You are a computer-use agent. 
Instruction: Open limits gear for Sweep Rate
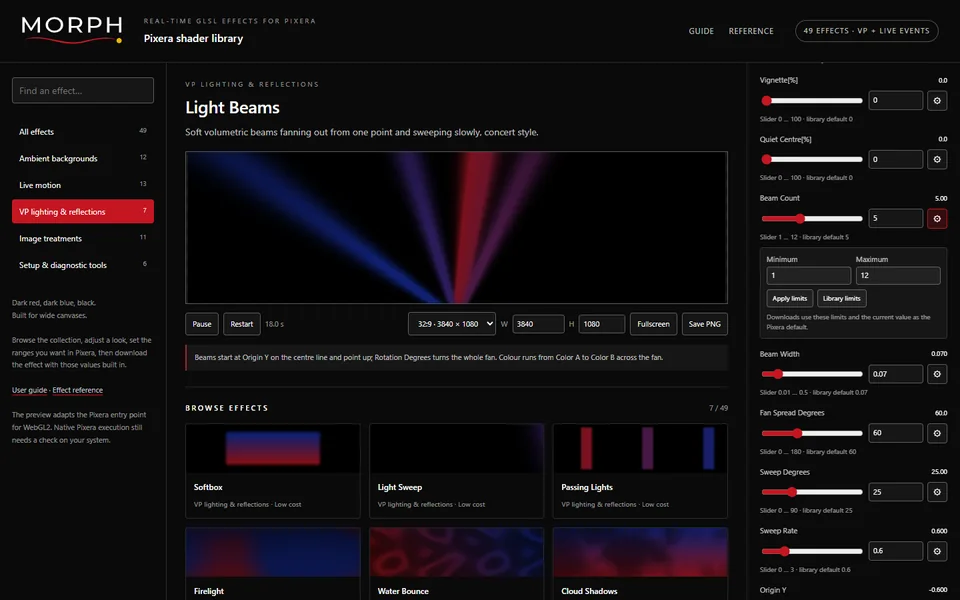(937, 551)
